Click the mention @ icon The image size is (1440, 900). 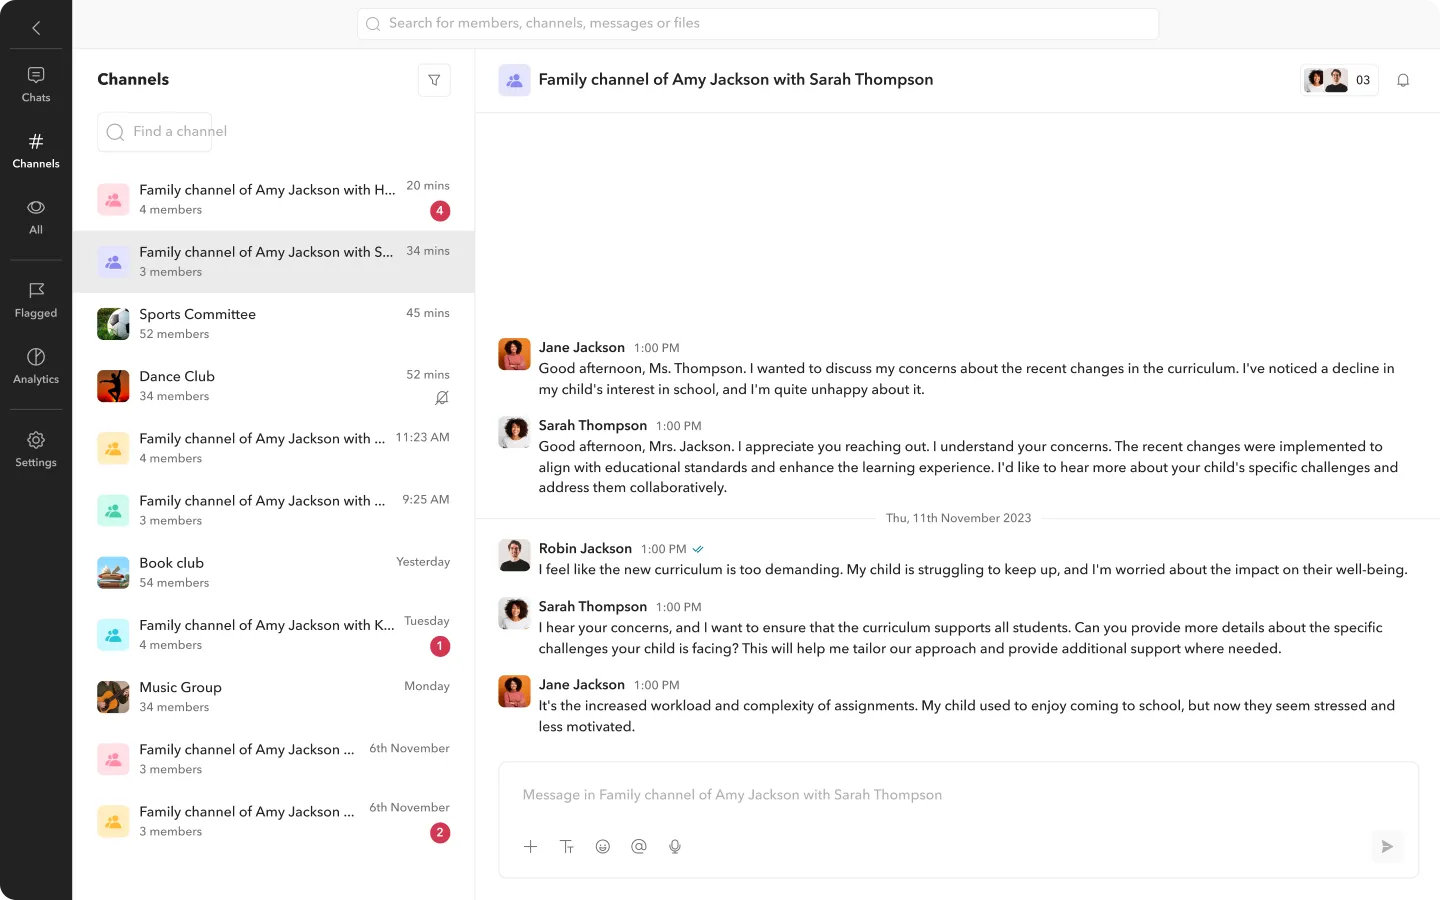(639, 847)
